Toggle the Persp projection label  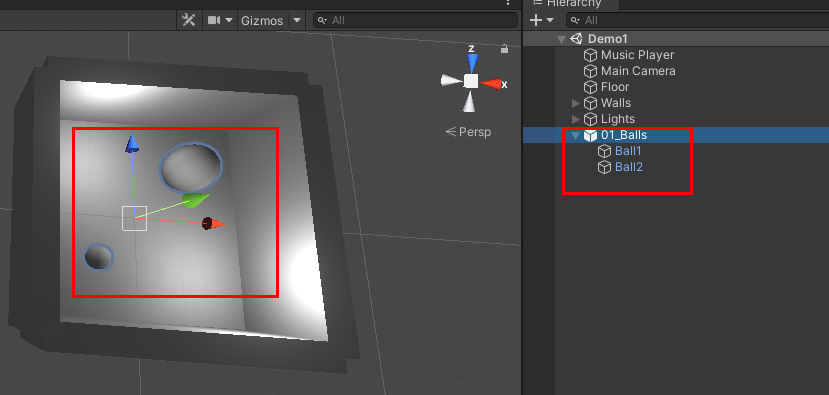[468, 132]
